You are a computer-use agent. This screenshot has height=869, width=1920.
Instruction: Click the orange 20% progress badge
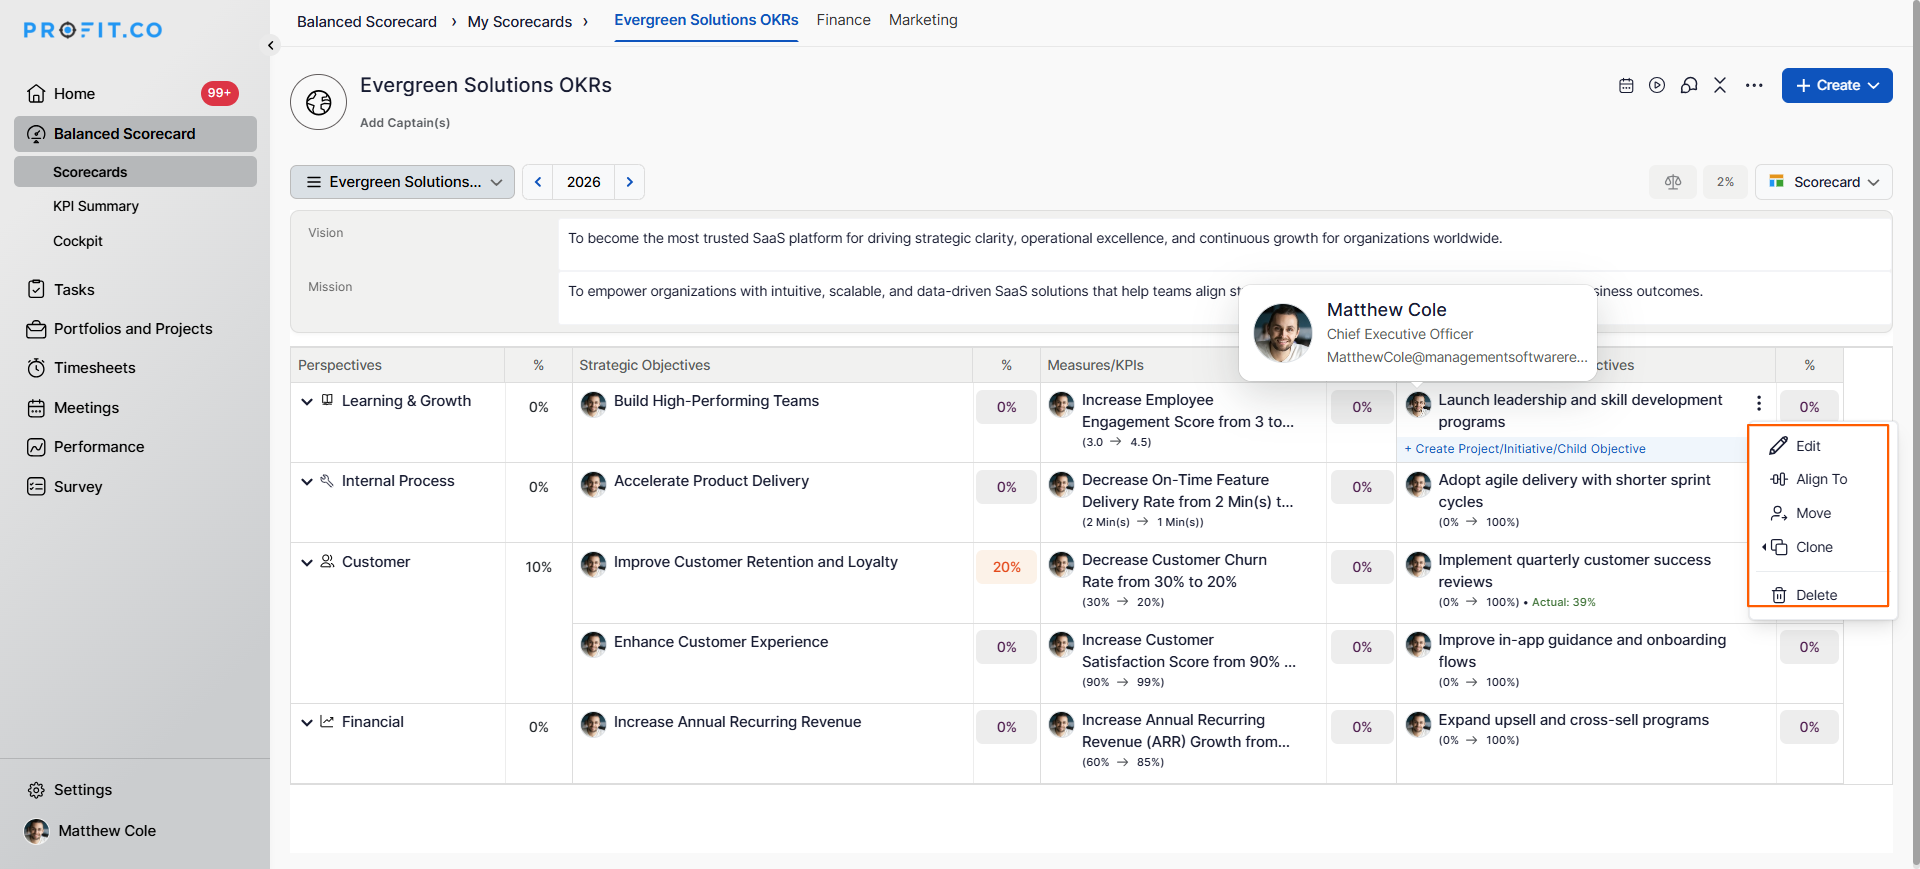click(1006, 567)
